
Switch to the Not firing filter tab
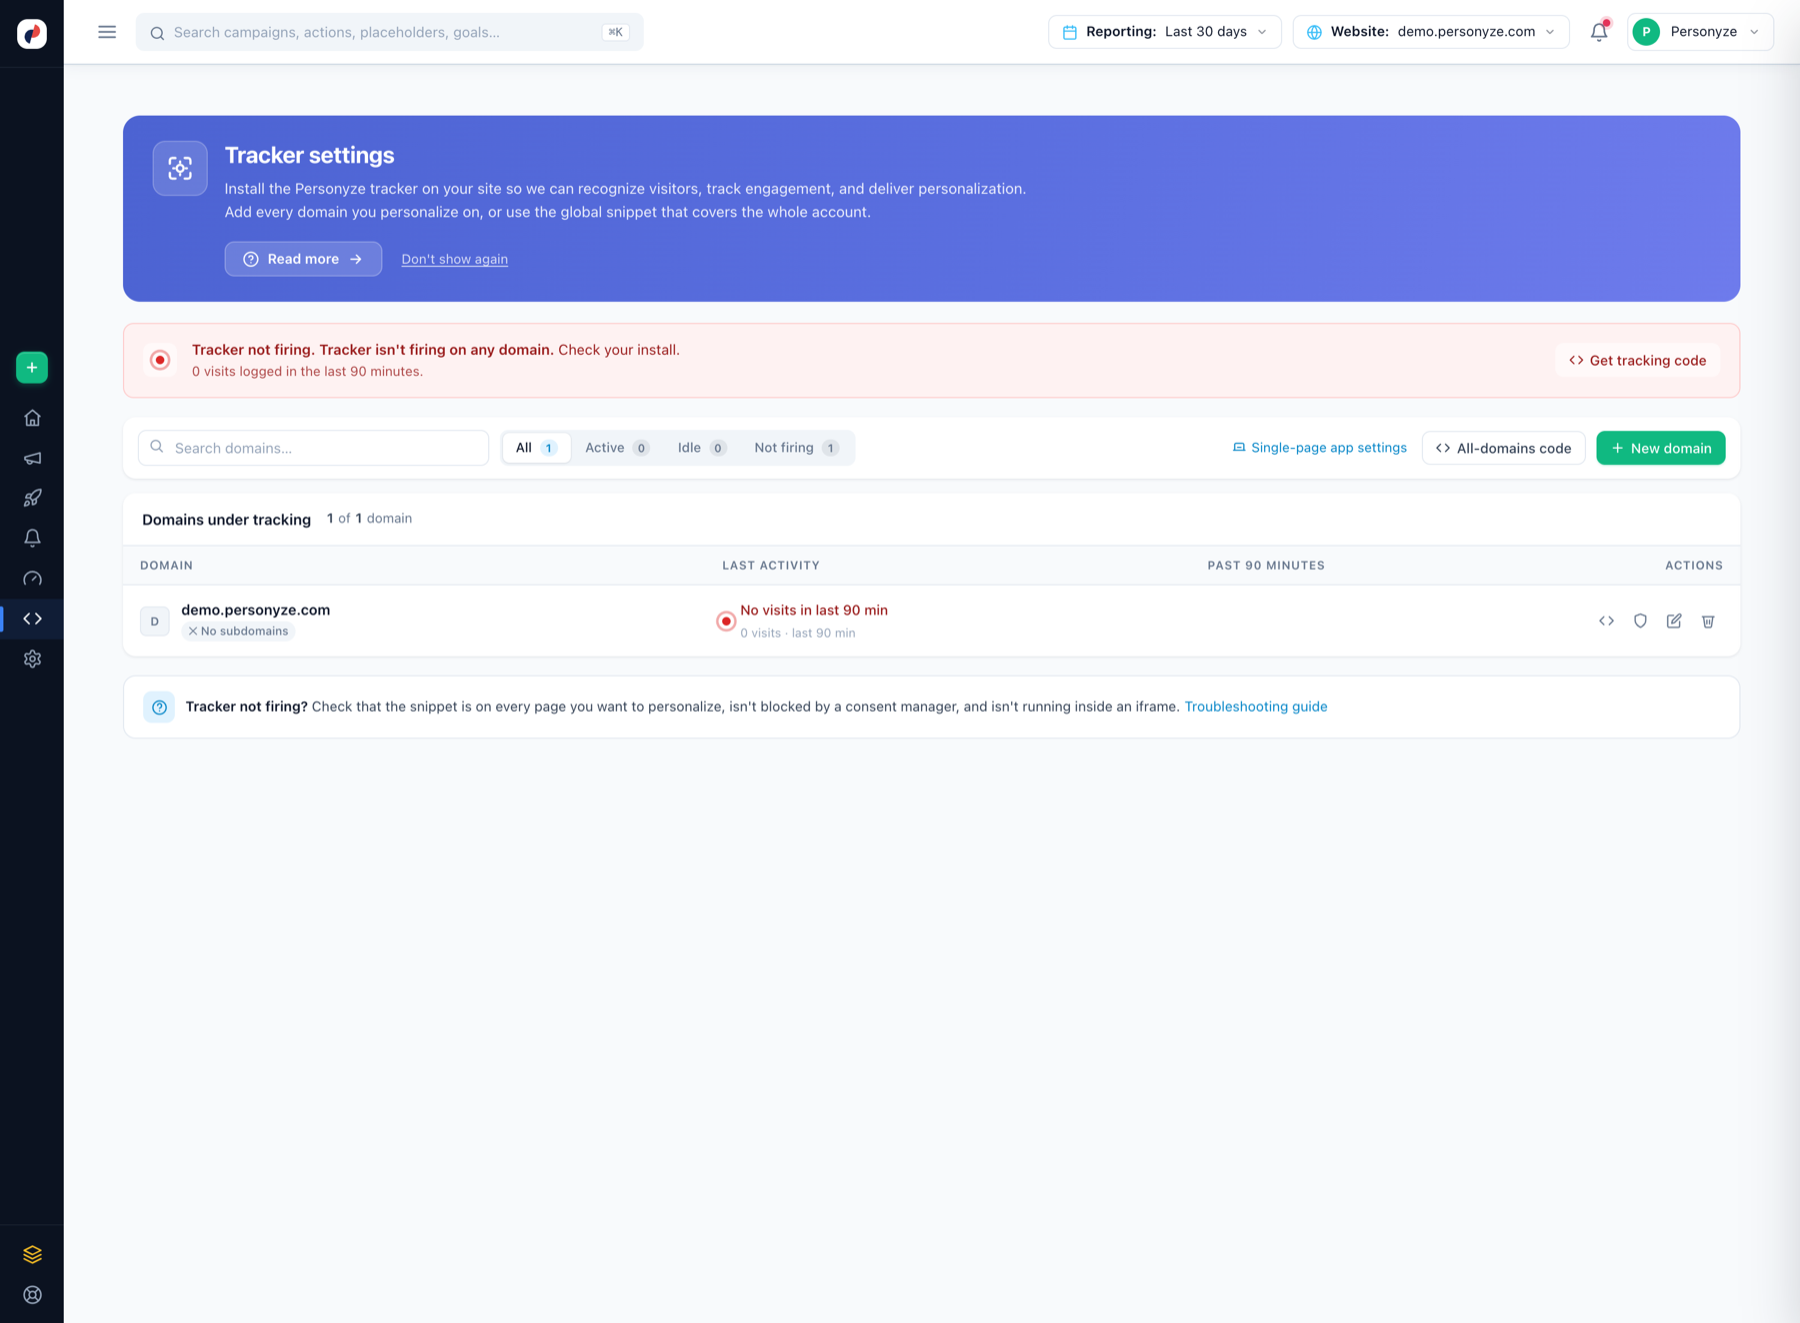[796, 448]
